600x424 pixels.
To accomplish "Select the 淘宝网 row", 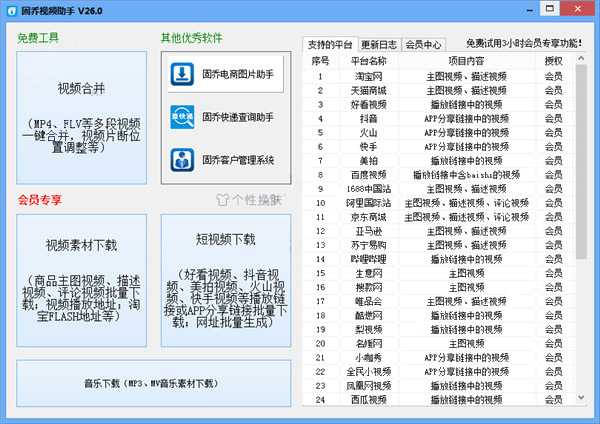I will [439, 77].
